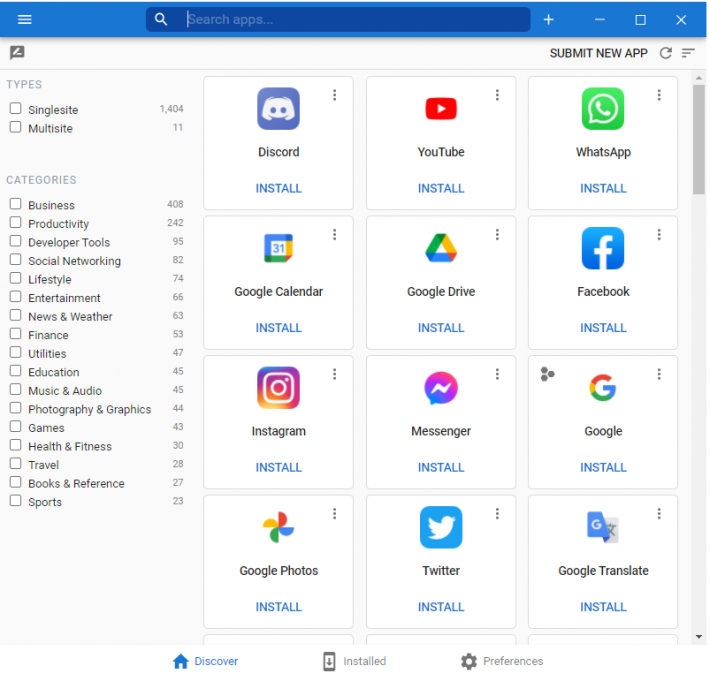Viewport: 710px width, 681px height.
Task: Open the feedback icon below menu
Action: click(x=17, y=53)
